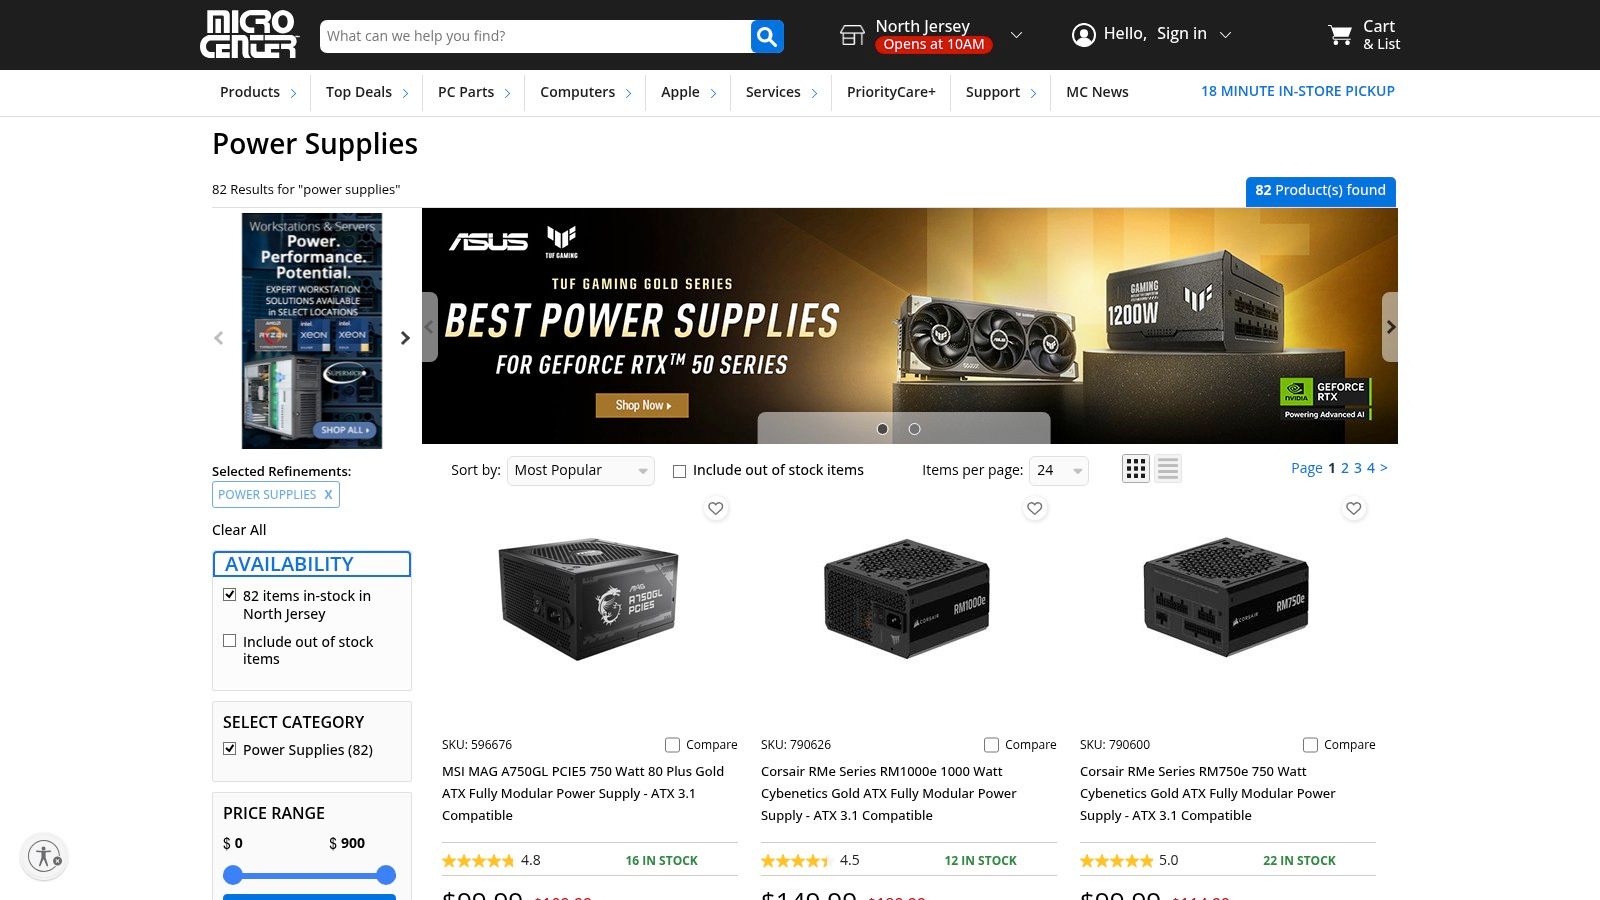Switch to list view layout
This screenshot has width=1600, height=900.
tap(1168, 468)
